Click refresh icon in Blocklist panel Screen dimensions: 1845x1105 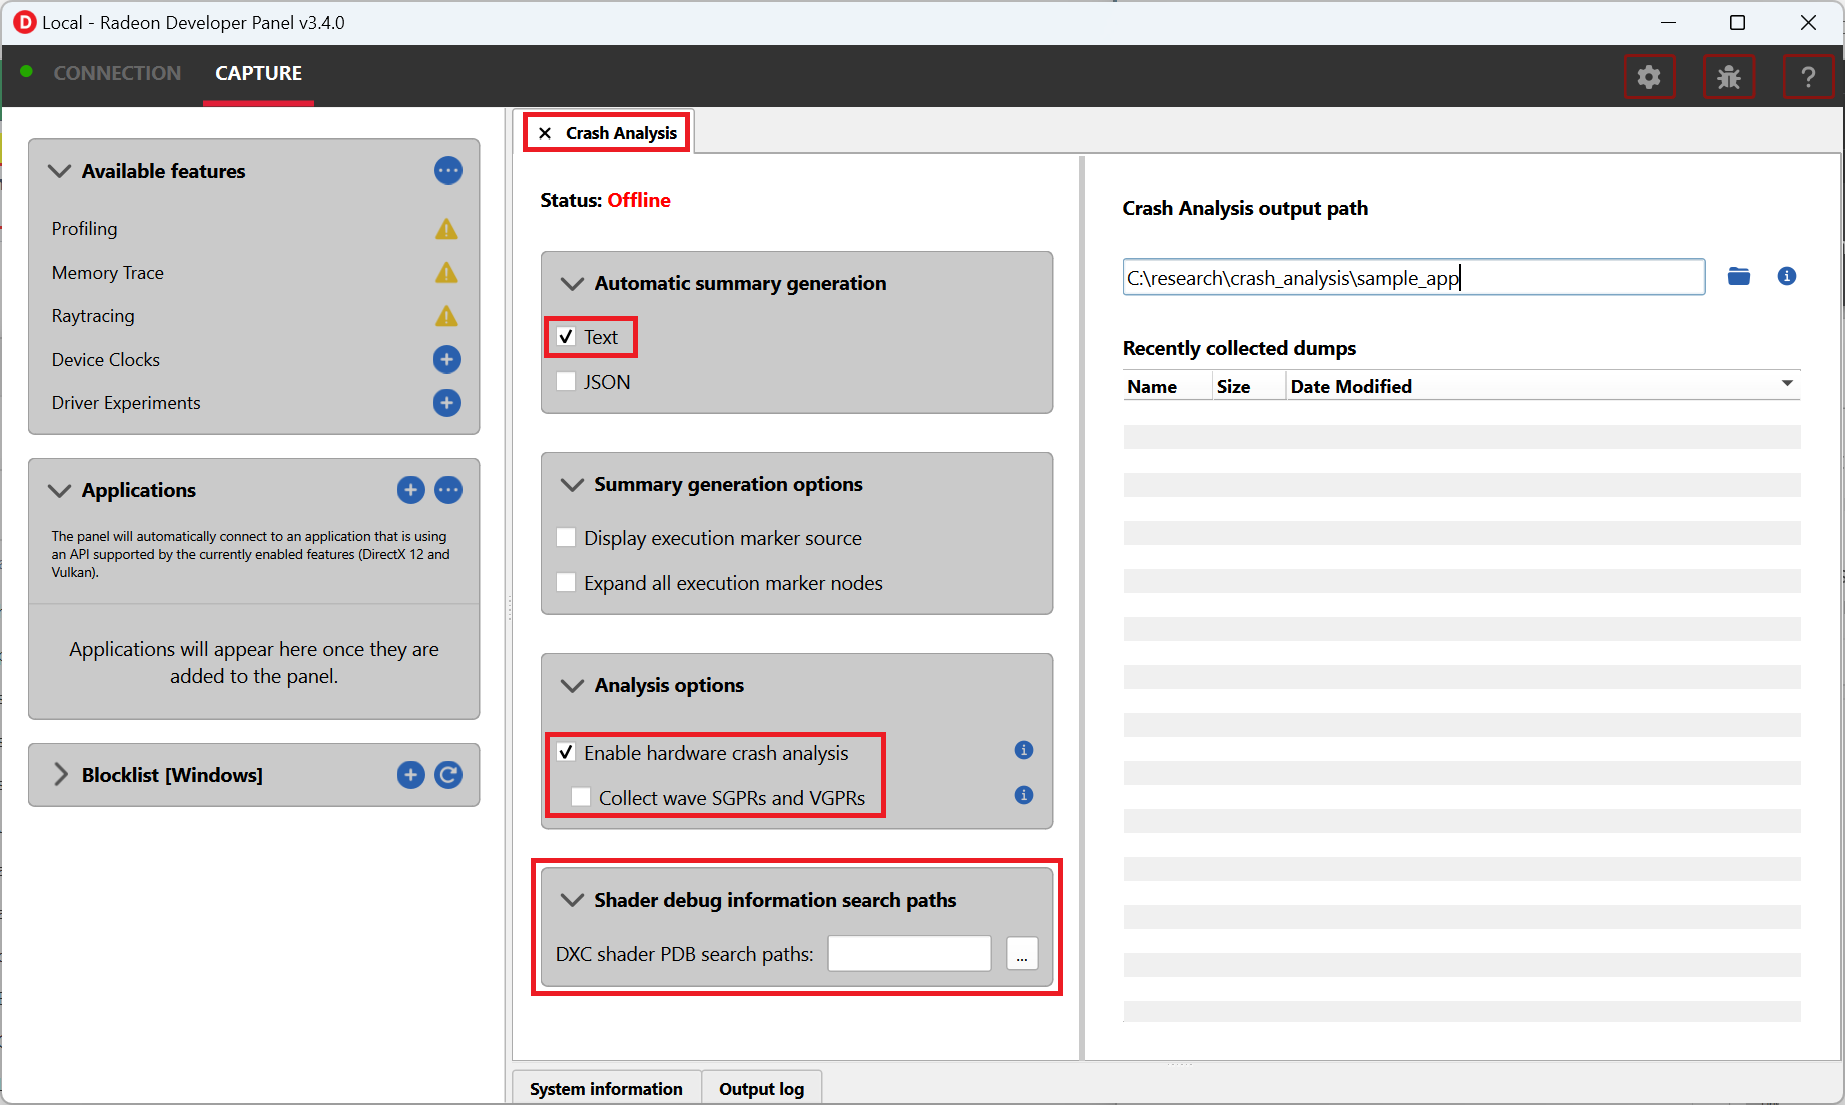click(x=448, y=775)
